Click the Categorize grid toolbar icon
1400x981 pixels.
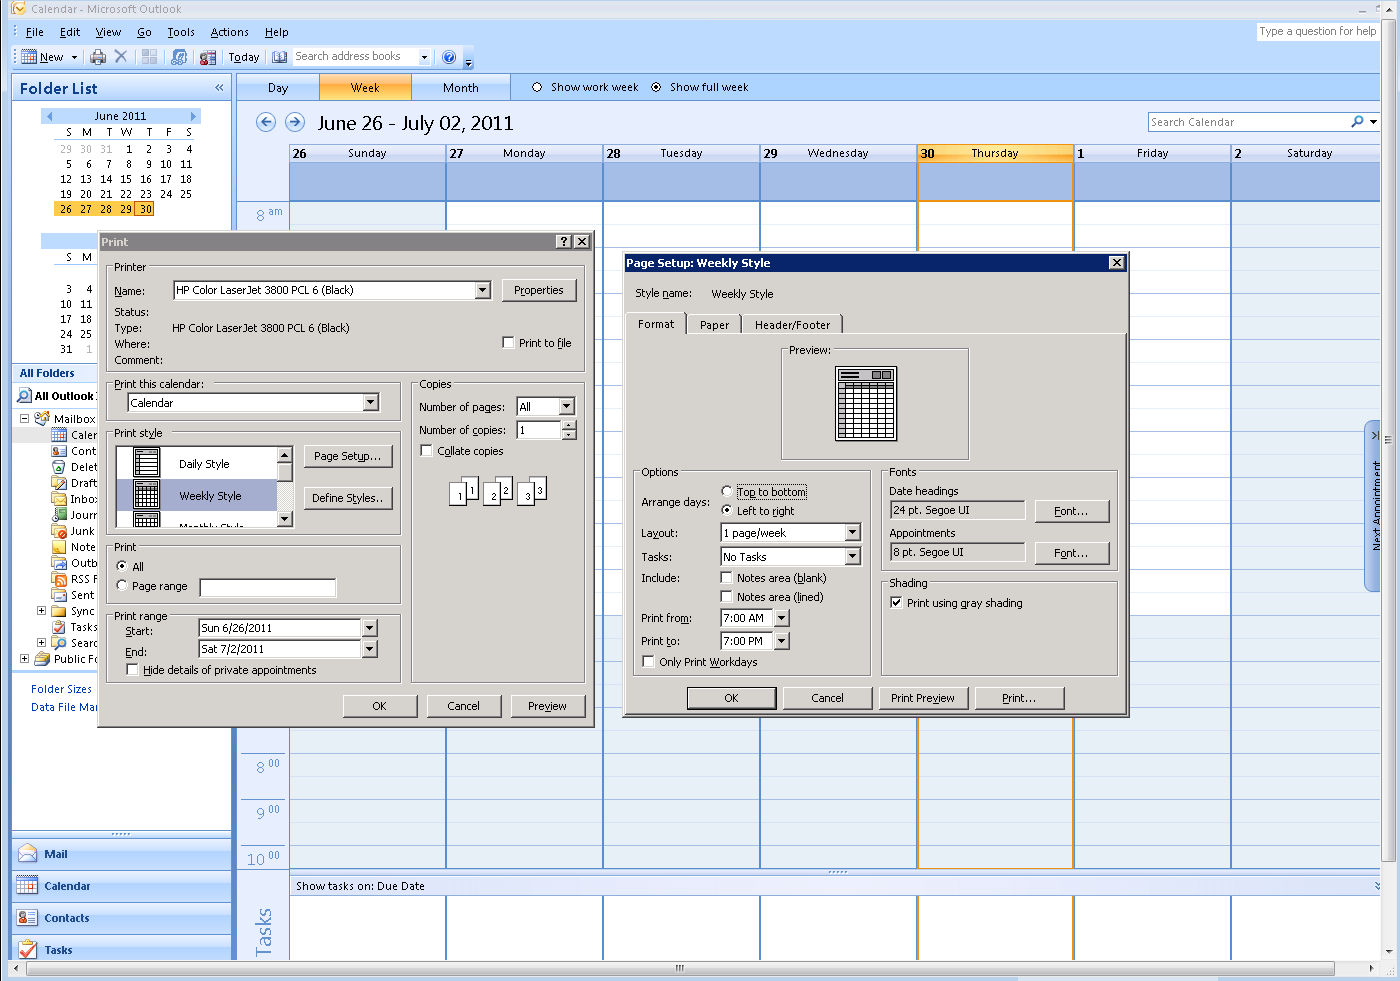(x=150, y=57)
